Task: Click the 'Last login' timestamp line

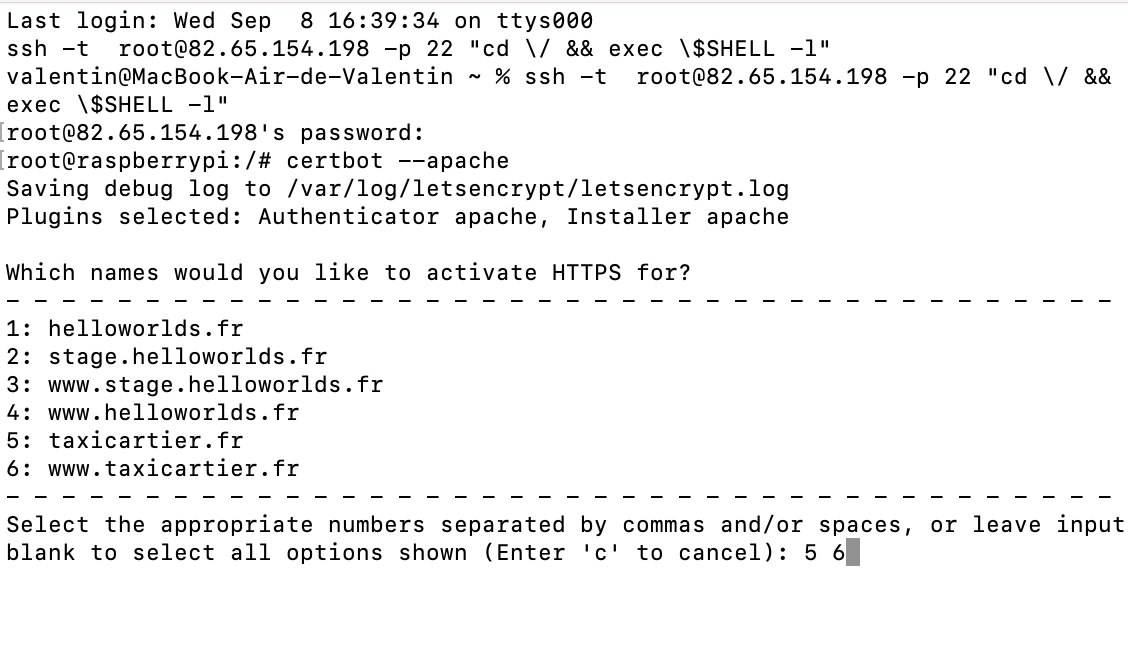Action: (300, 21)
